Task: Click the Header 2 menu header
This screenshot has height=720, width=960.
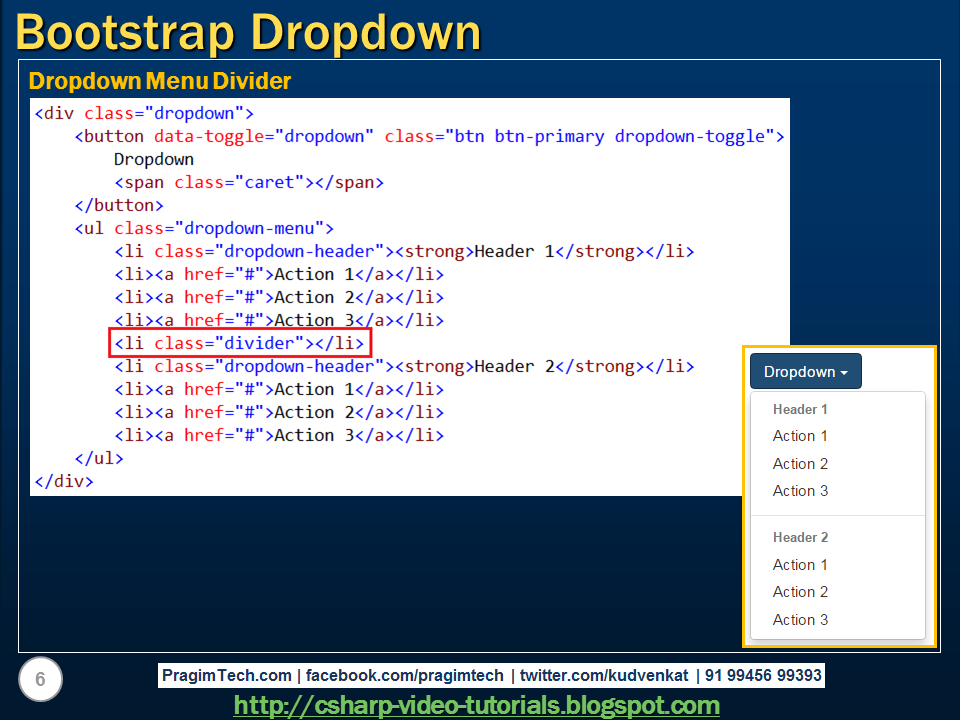Action: 800,537
